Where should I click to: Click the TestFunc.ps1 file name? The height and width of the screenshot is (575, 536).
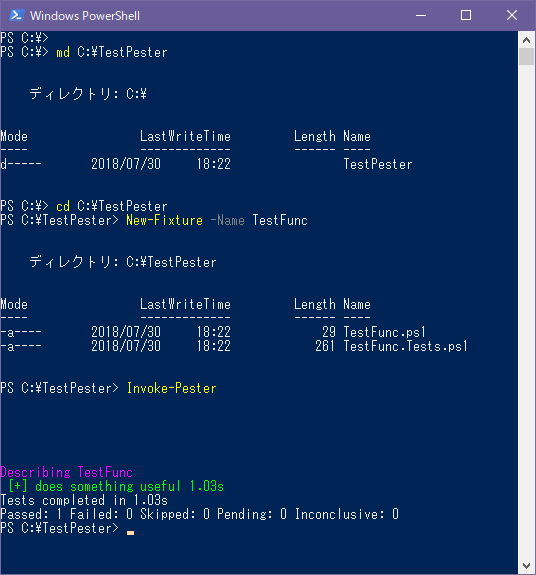pyautogui.click(x=385, y=332)
